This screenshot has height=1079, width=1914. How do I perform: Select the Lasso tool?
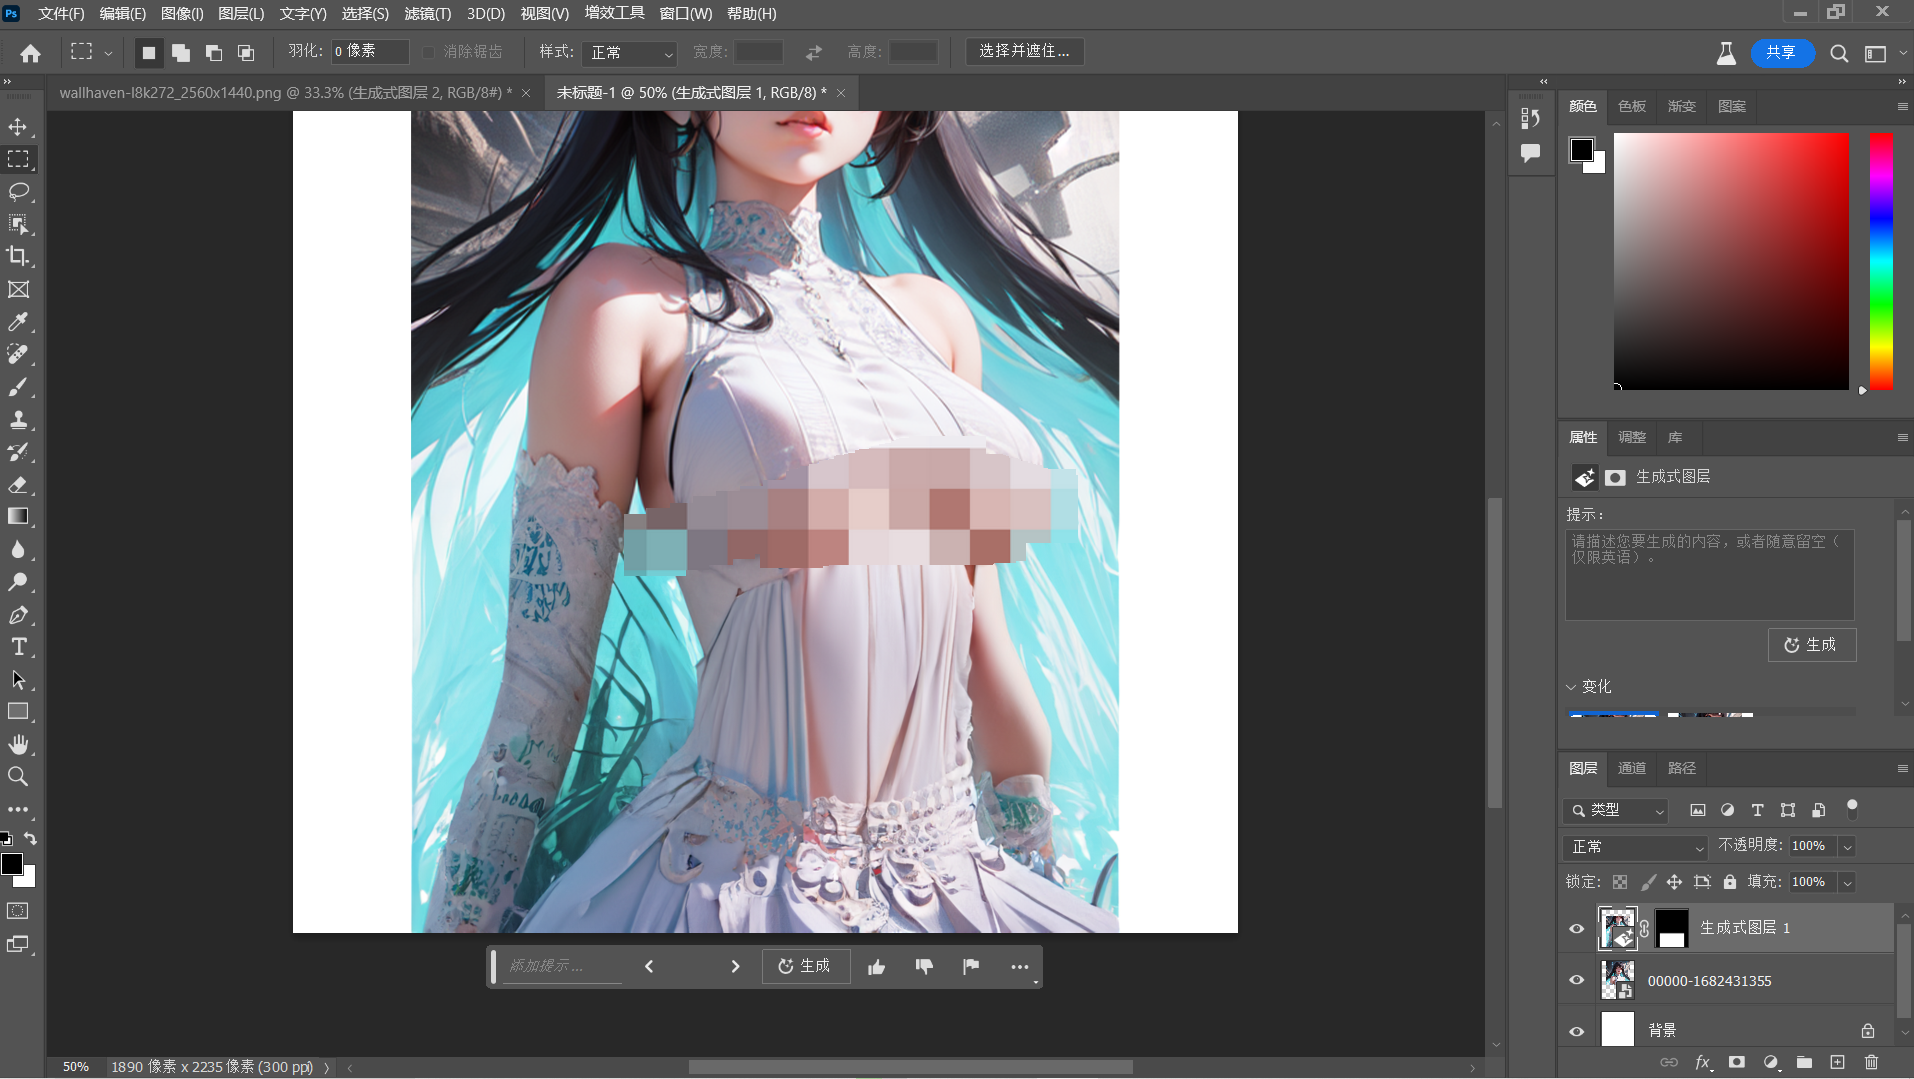tap(18, 192)
